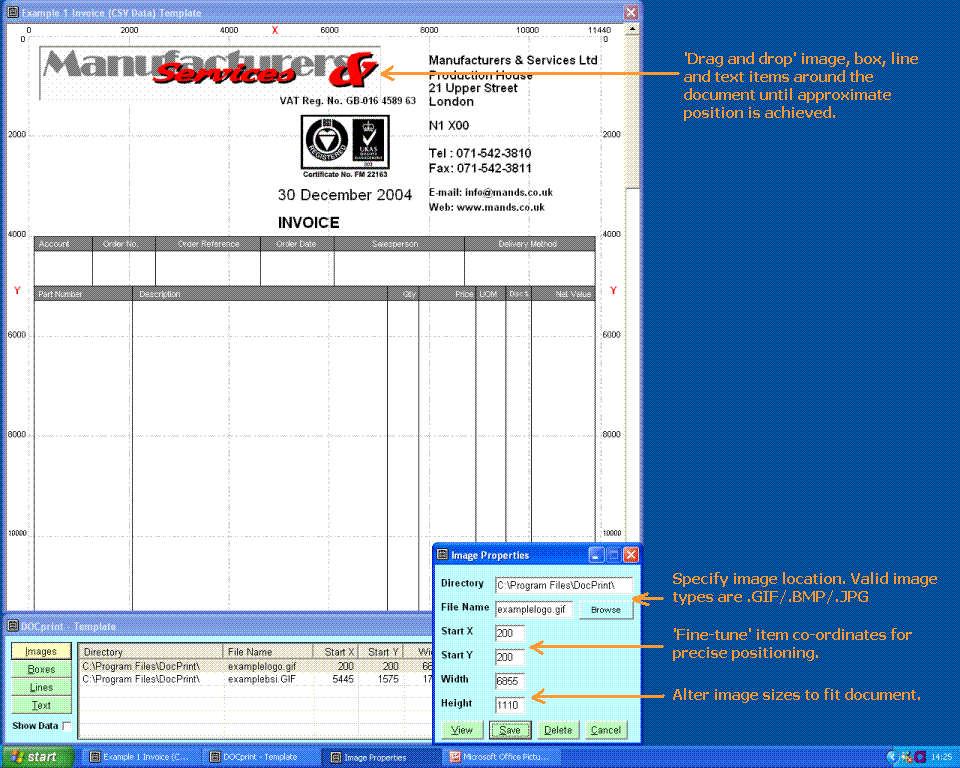
Task: Click the purple tray application icon
Action: pyautogui.click(x=919, y=757)
